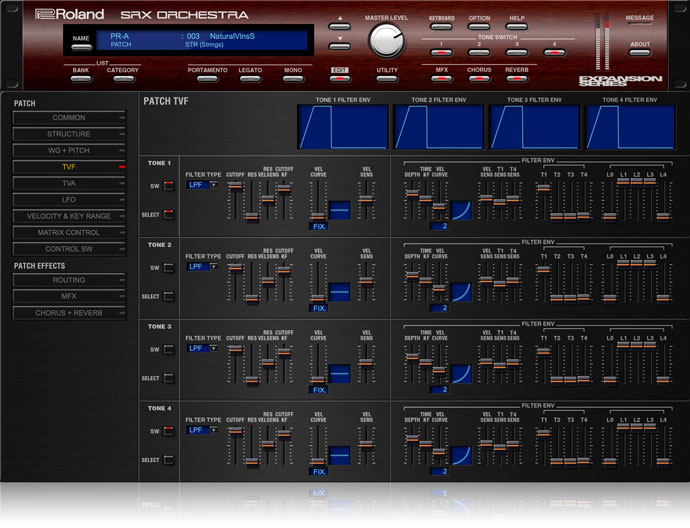Toggle the Tone 1 SW switch
690x528 pixels.
coord(168,186)
